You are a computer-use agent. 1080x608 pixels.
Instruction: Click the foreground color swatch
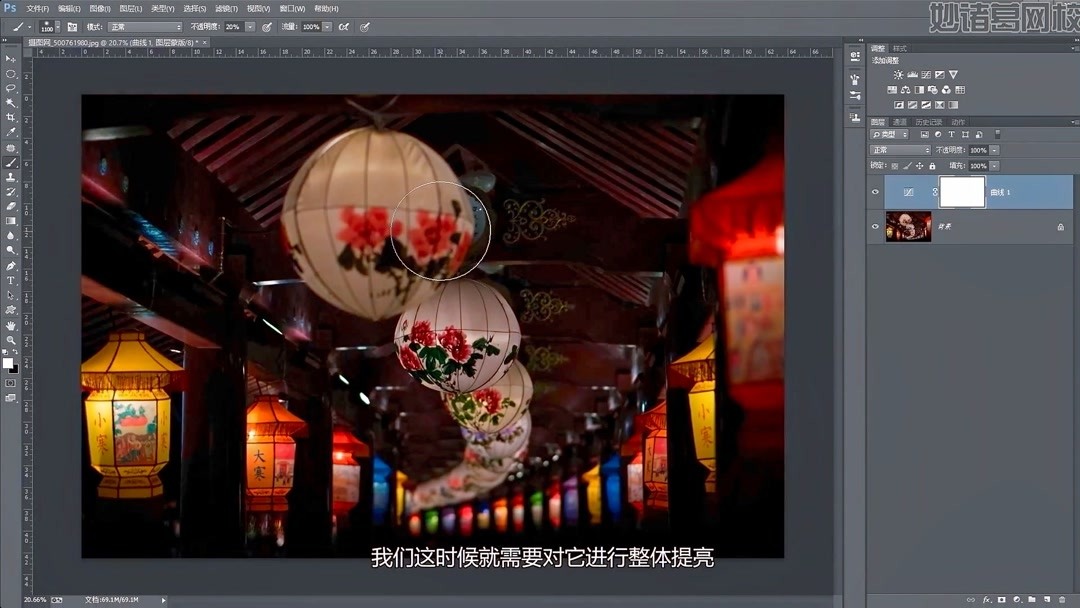tap(8, 363)
